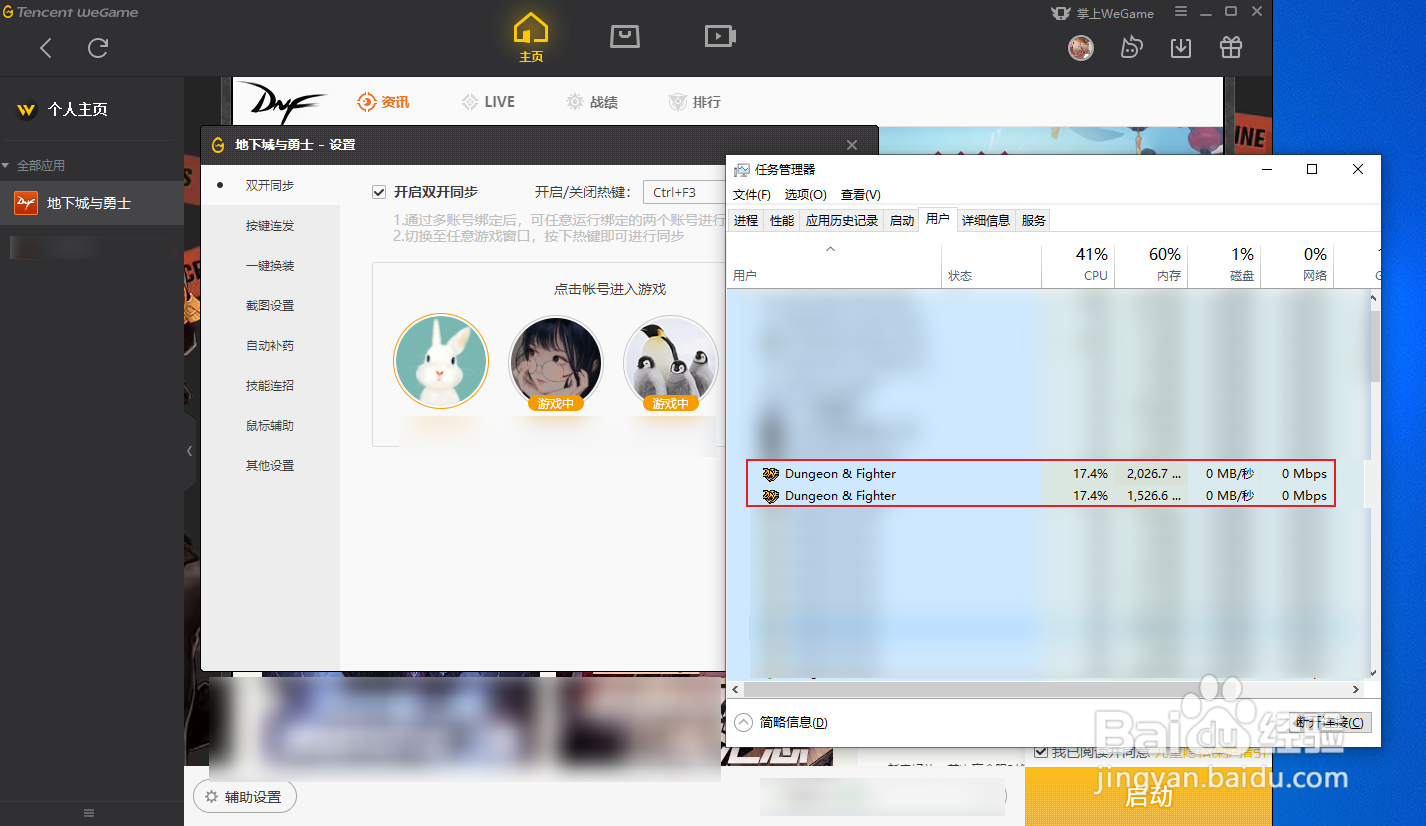Open the 资讯 tab on game page

[383, 102]
